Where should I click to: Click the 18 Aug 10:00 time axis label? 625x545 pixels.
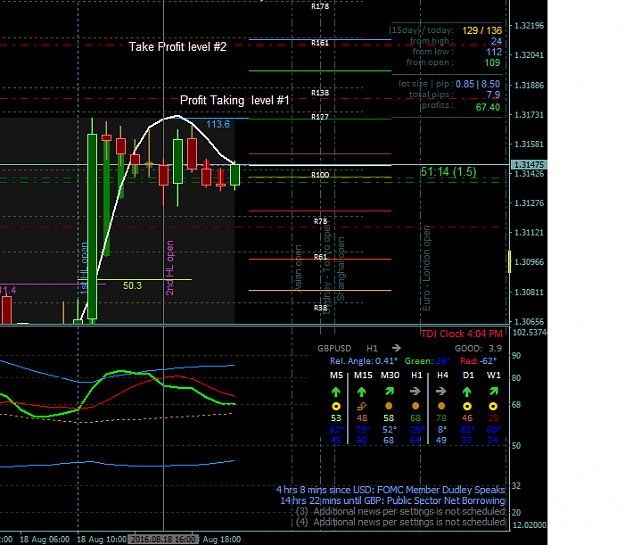[102, 539]
